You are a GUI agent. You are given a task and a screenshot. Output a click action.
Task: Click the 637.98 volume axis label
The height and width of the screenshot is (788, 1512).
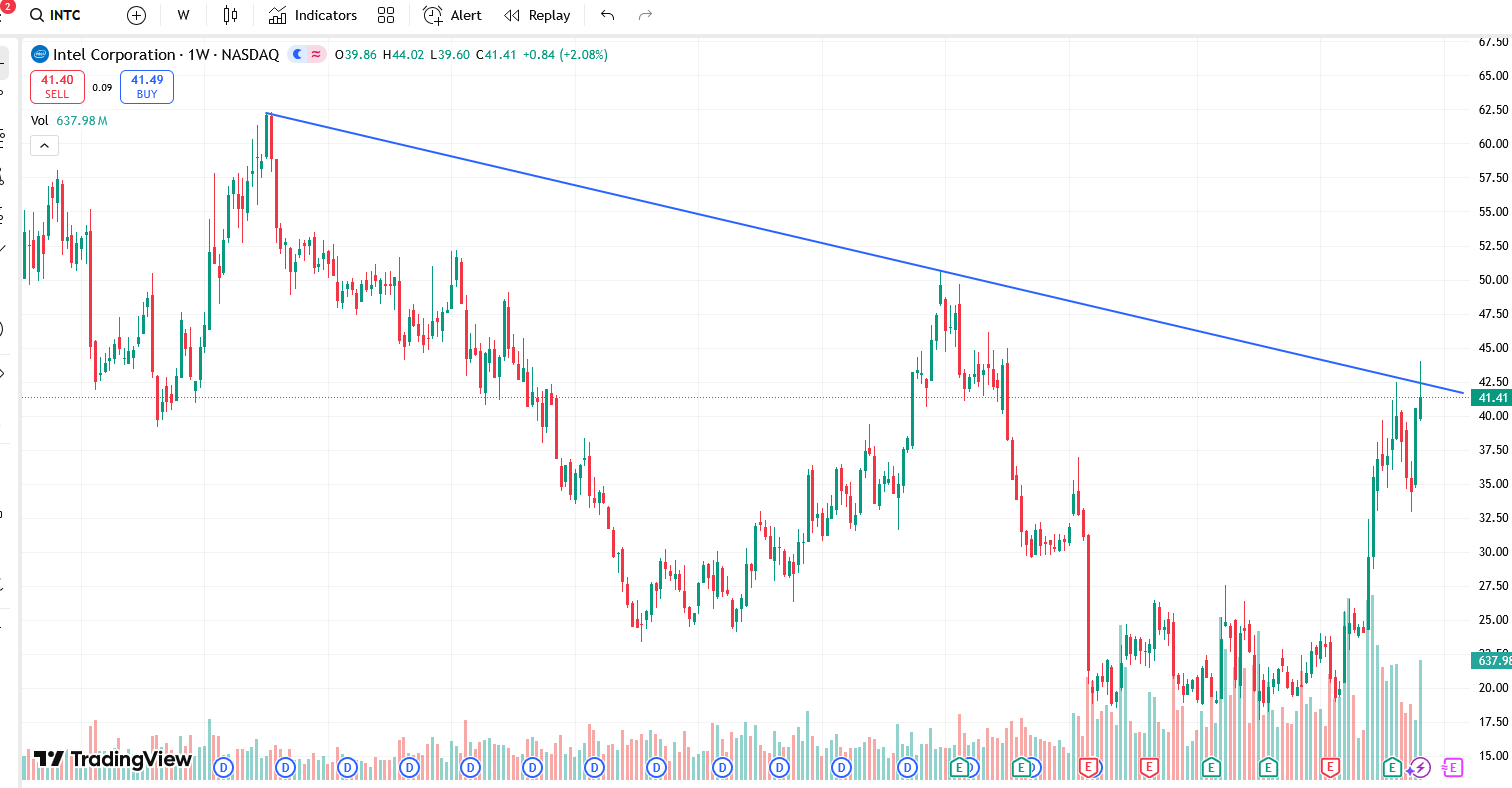click(1491, 661)
